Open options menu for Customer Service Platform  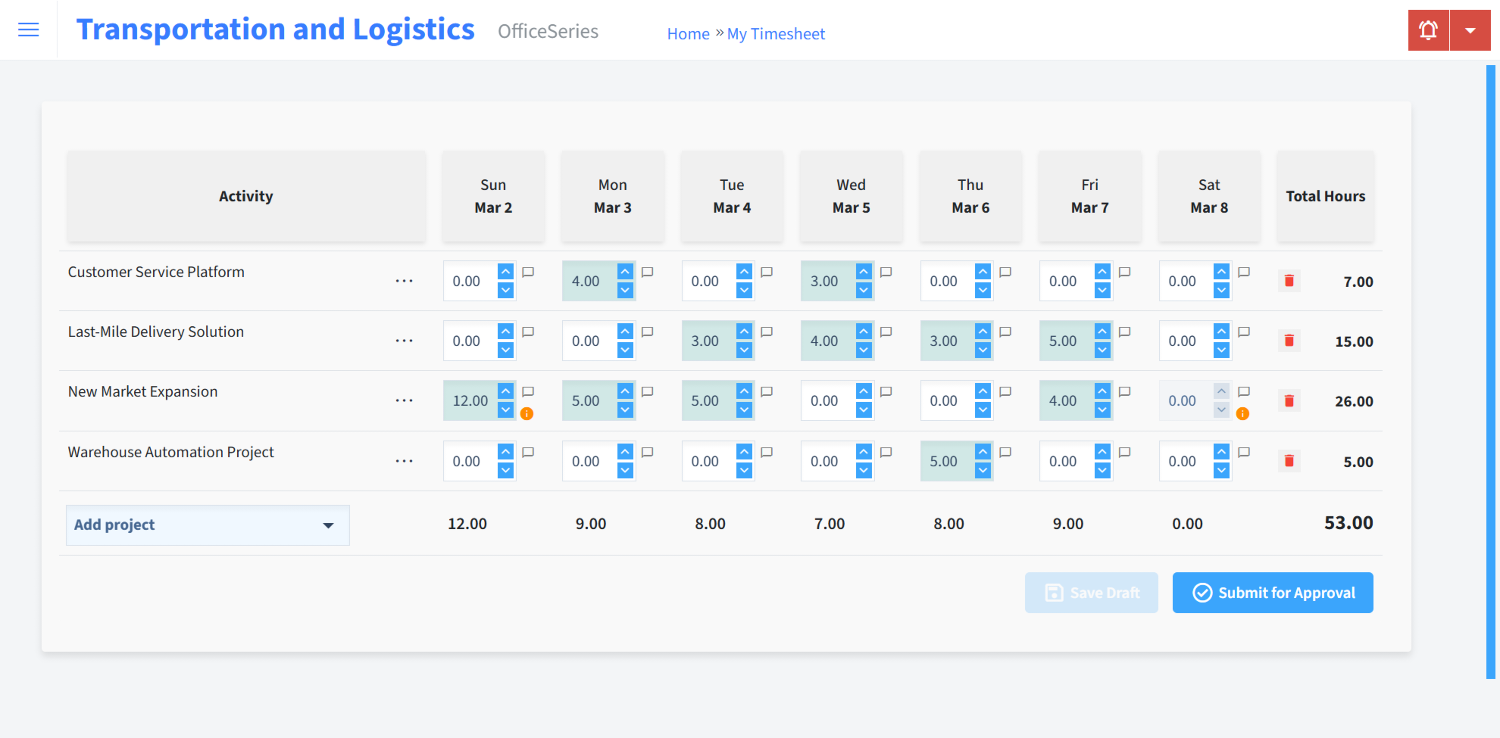pos(404,280)
